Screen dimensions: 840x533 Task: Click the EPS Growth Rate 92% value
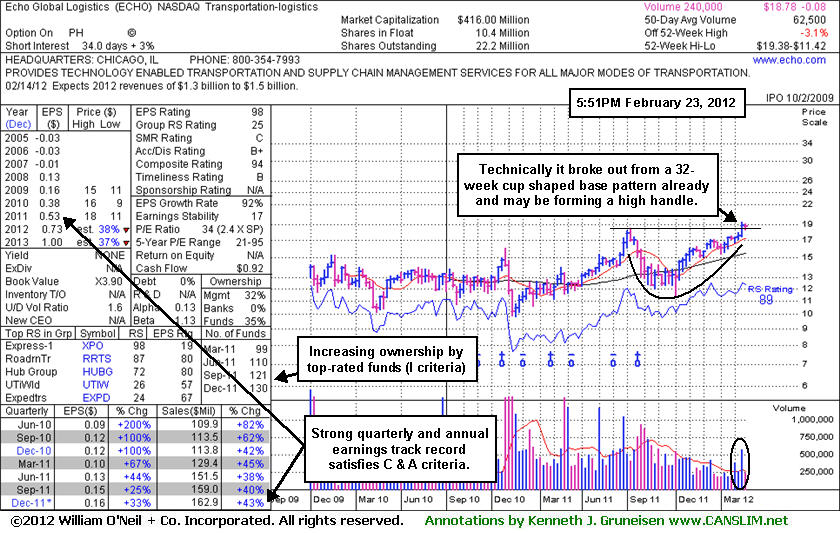(252, 204)
